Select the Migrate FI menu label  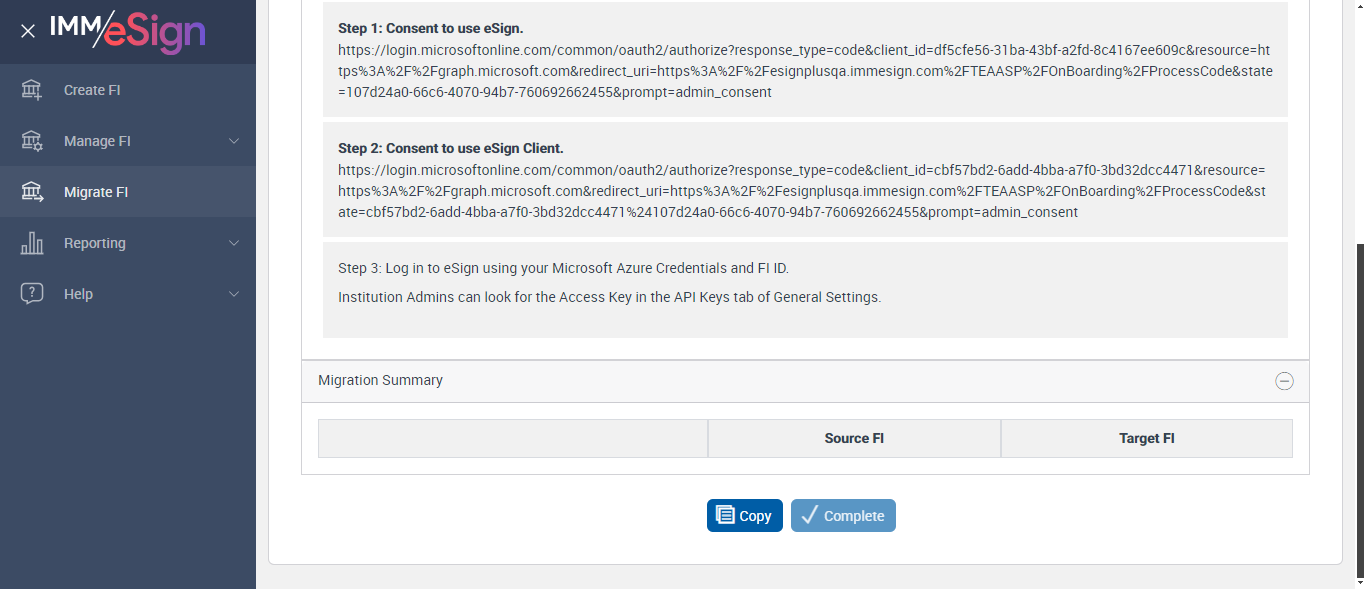pos(96,192)
